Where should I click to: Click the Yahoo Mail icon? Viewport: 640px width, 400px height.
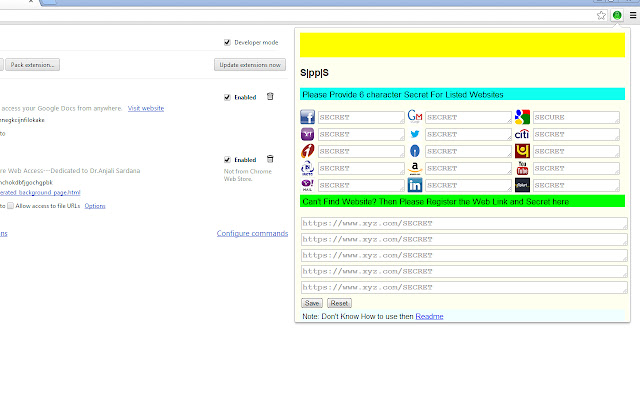point(307,185)
